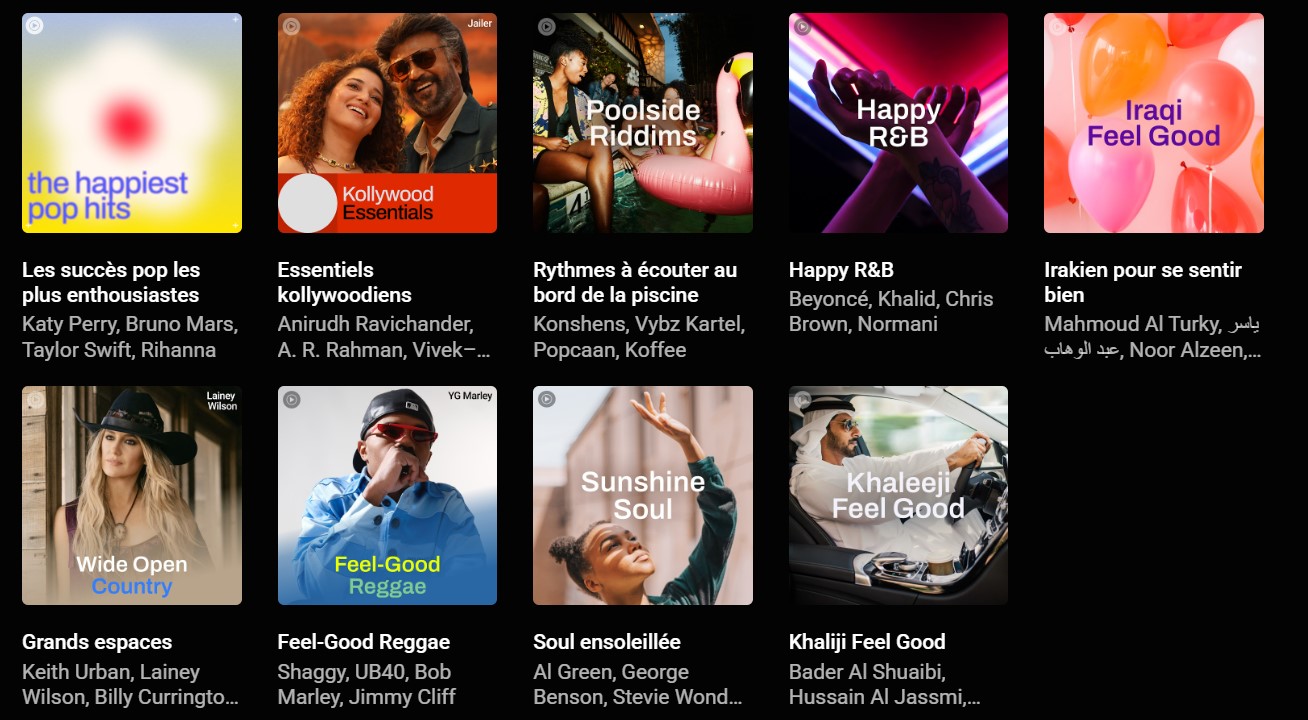
Task: Click play badge on Happy R&B cover
Action: pyautogui.click(x=802, y=26)
